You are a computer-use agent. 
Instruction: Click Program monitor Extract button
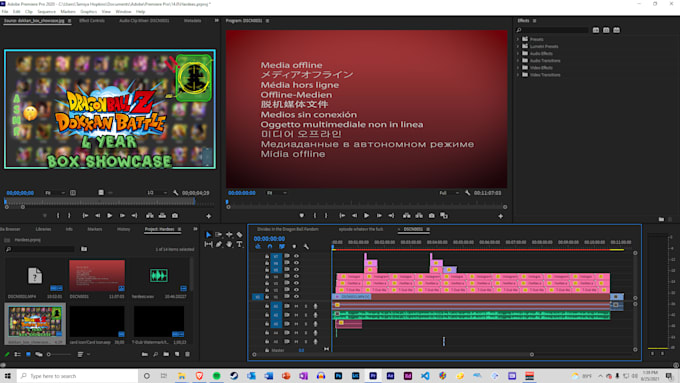click(419, 216)
